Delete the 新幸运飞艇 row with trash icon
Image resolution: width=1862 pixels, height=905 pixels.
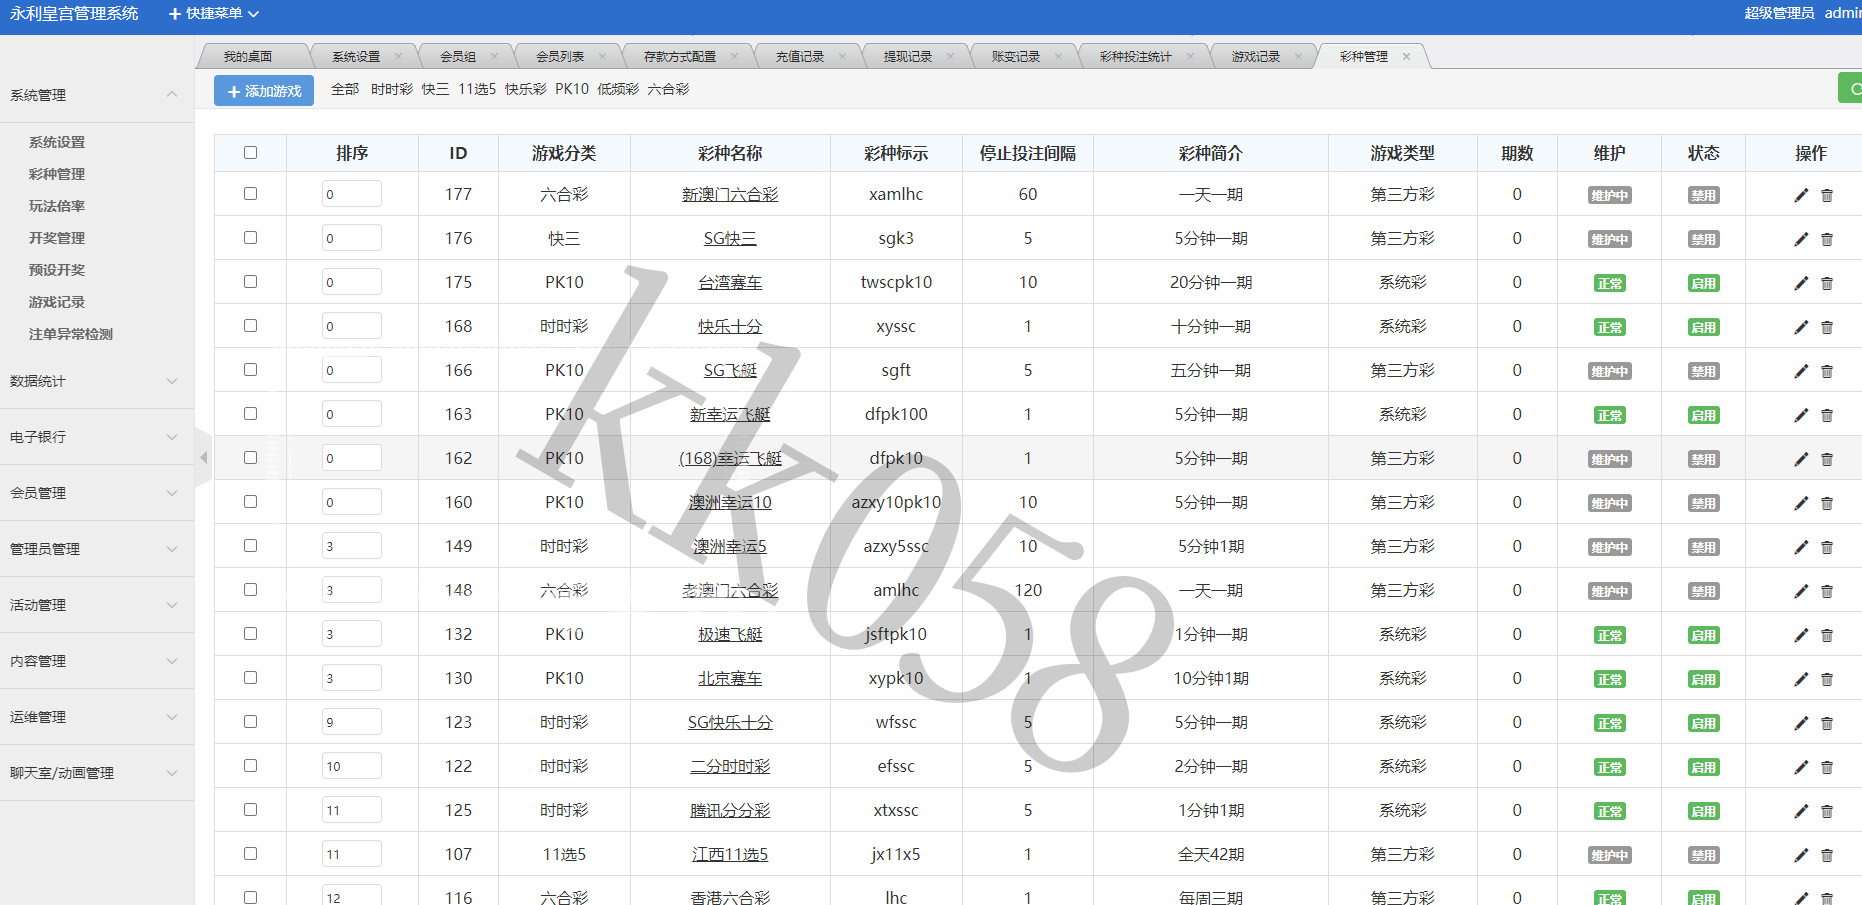click(x=1827, y=415)
